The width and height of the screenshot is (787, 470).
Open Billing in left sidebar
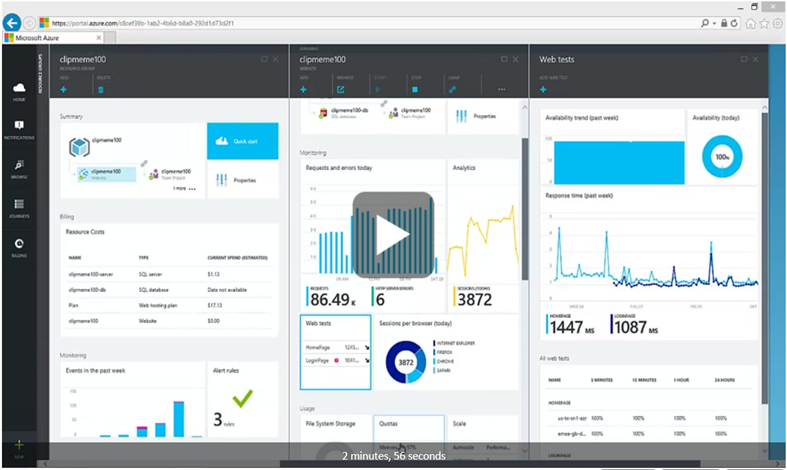click(19, 248)
